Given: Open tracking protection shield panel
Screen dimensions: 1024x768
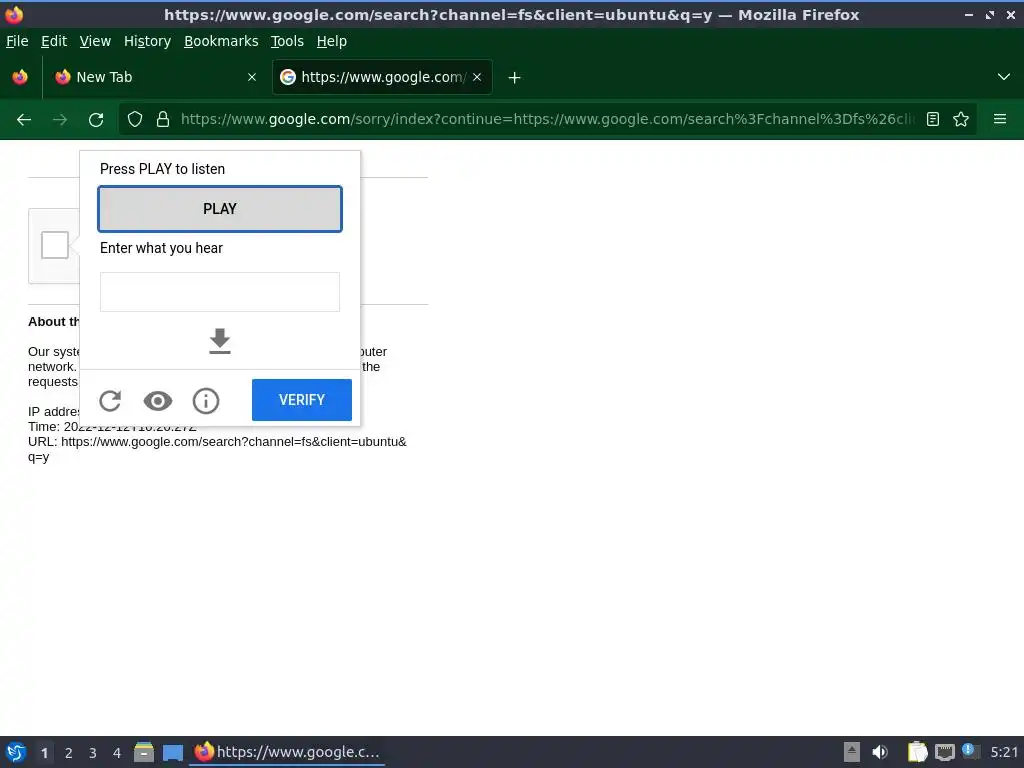Looking at the screenshot, I should coord(135,120).
